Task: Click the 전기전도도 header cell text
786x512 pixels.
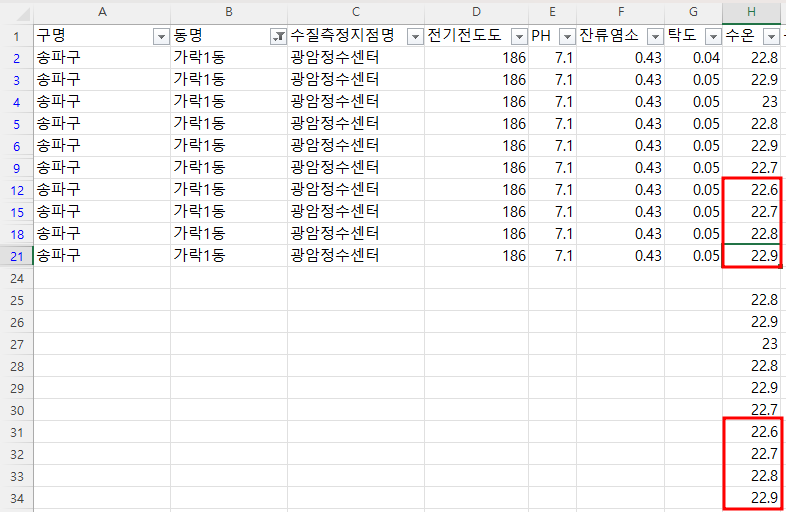Action: tap(464, 36)
